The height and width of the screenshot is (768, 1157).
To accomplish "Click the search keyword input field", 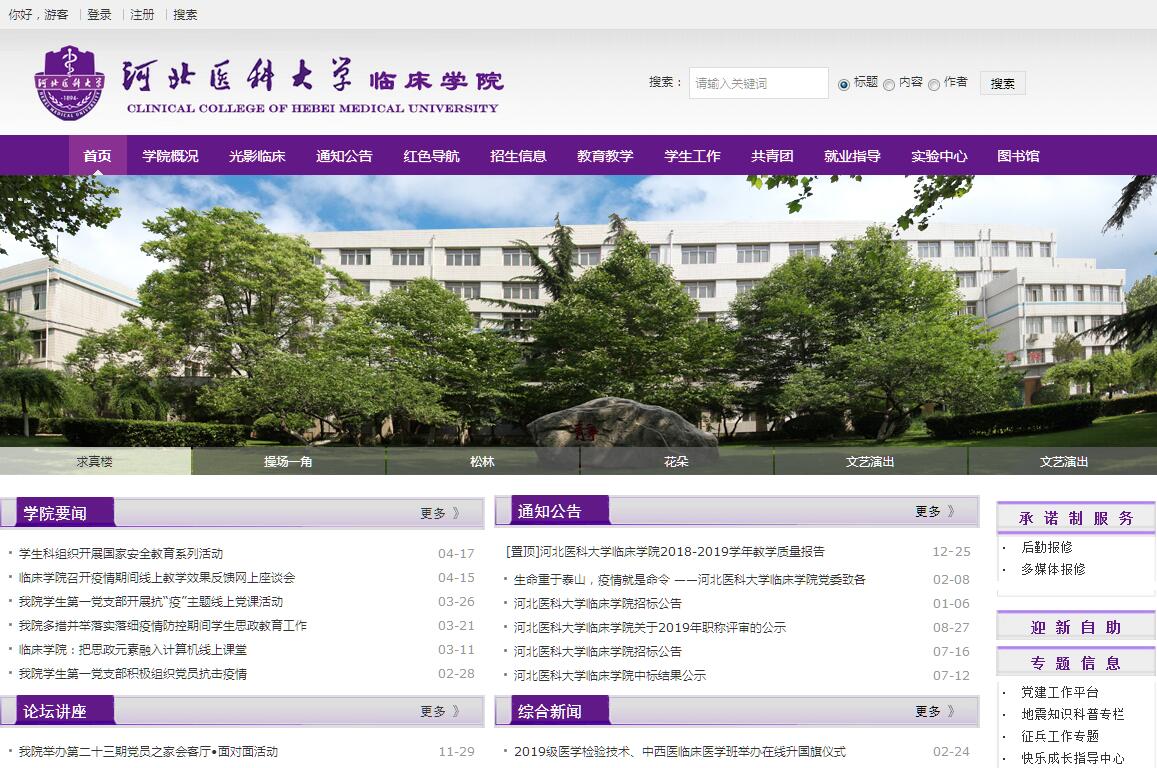I will [x=758, y=83].
